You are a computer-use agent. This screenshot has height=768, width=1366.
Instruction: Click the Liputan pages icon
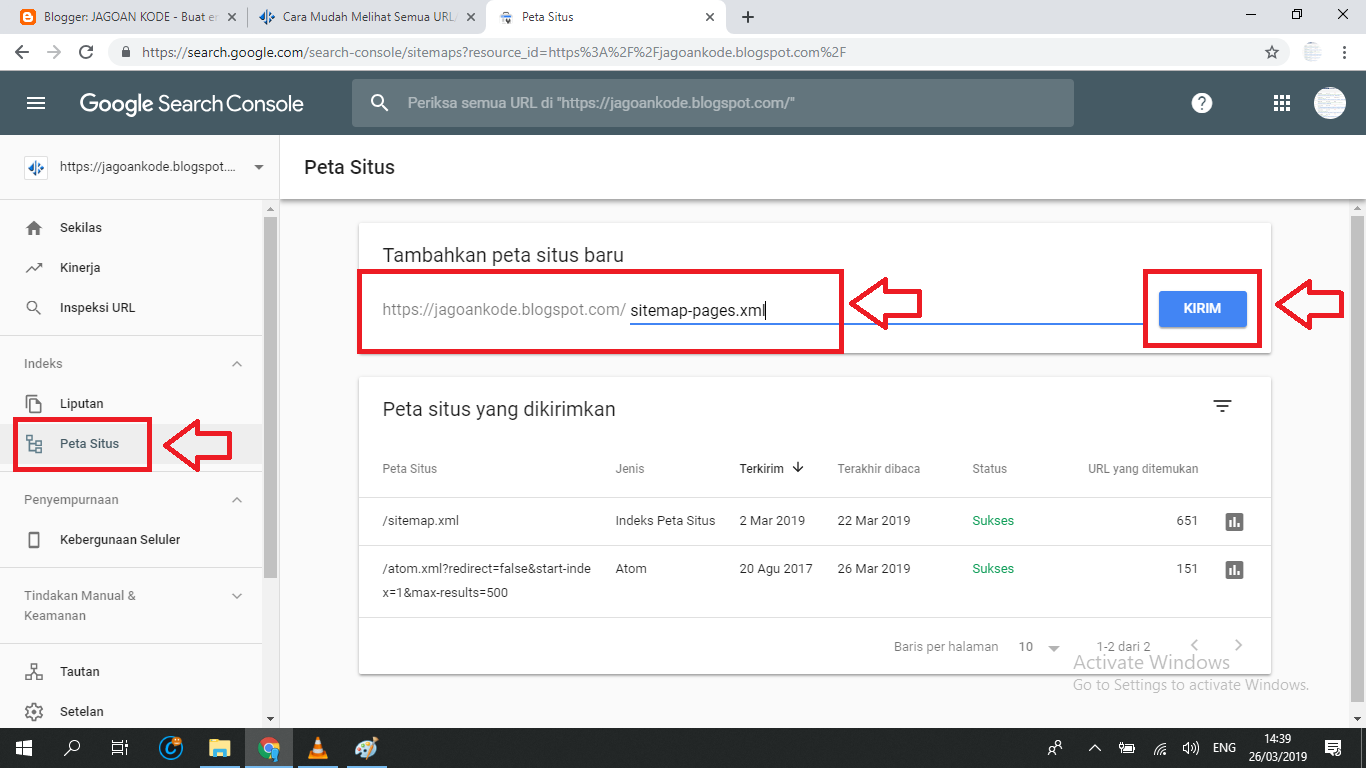[x=34, y=404]
